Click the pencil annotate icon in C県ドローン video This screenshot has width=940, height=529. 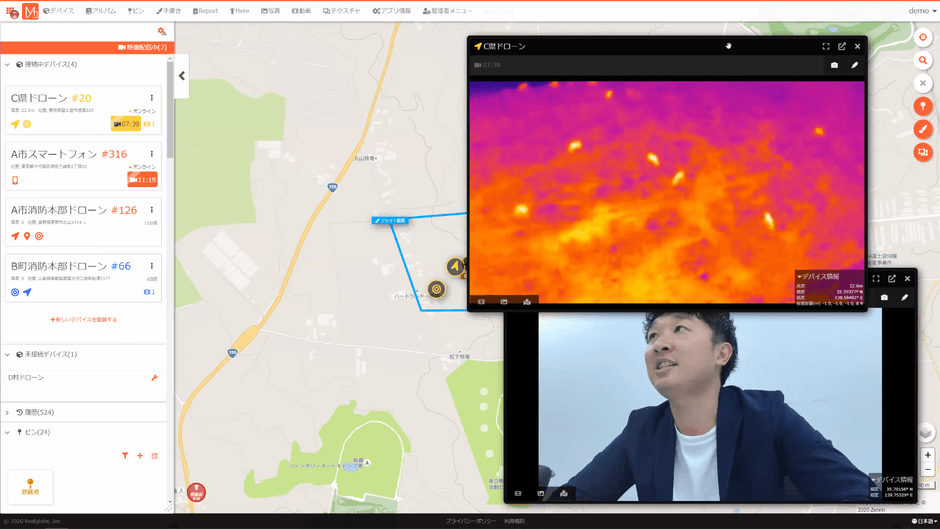point(854,65)
